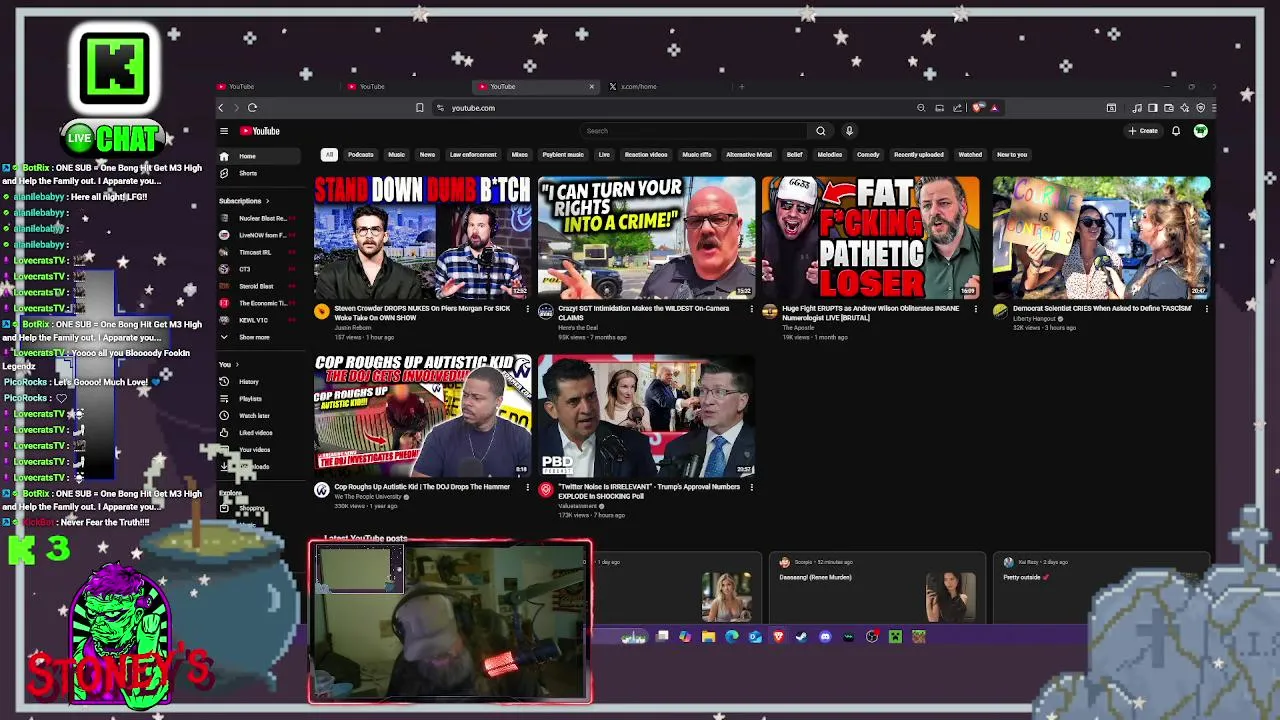Click the Create button
This screenshot has width=1280, height=720.
point(1143,131)
